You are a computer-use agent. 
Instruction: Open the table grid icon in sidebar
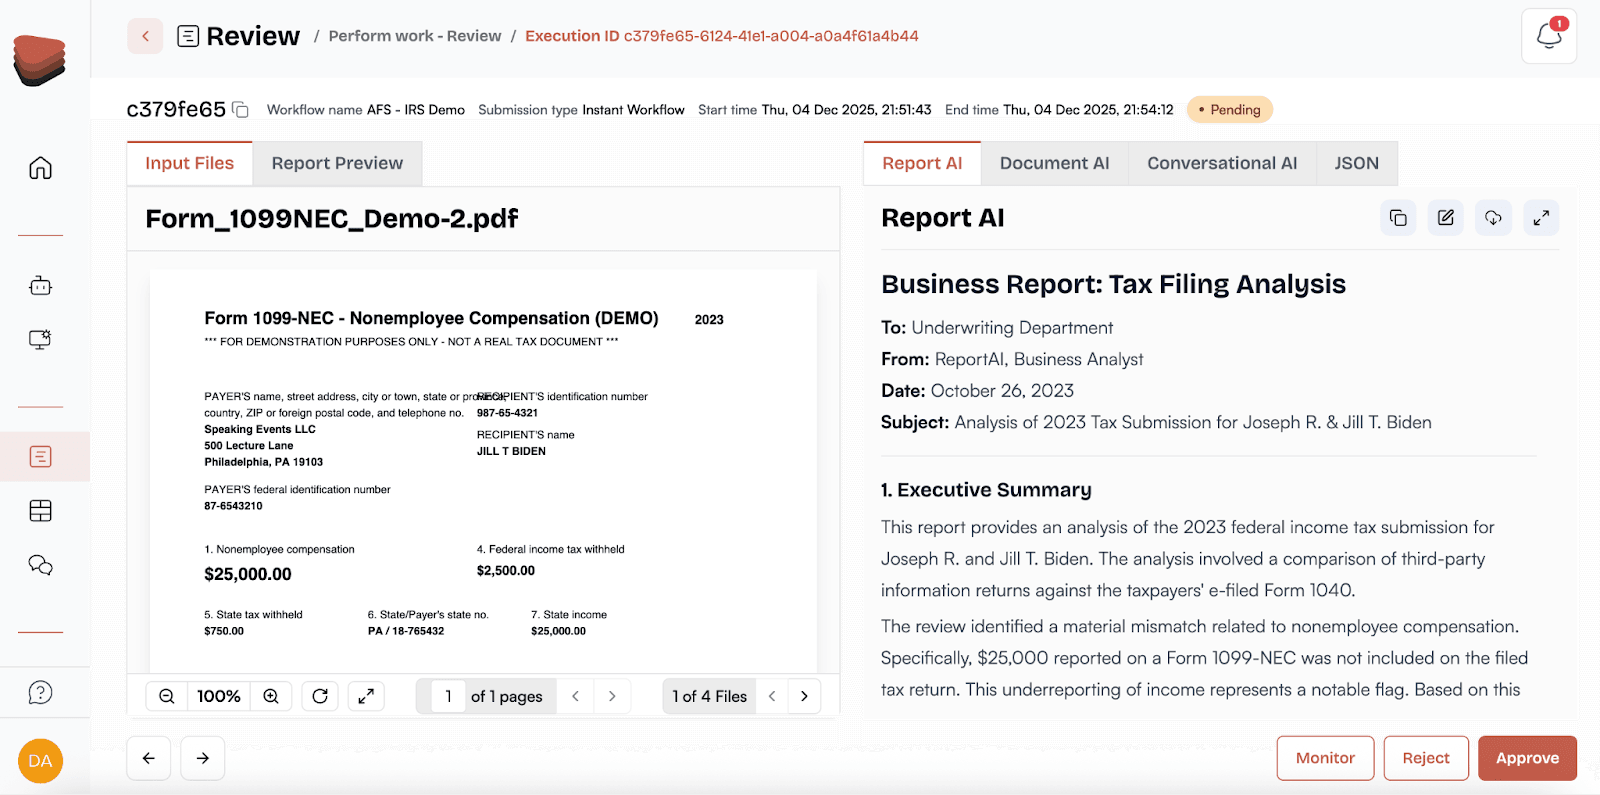click(x=41, y=511)
